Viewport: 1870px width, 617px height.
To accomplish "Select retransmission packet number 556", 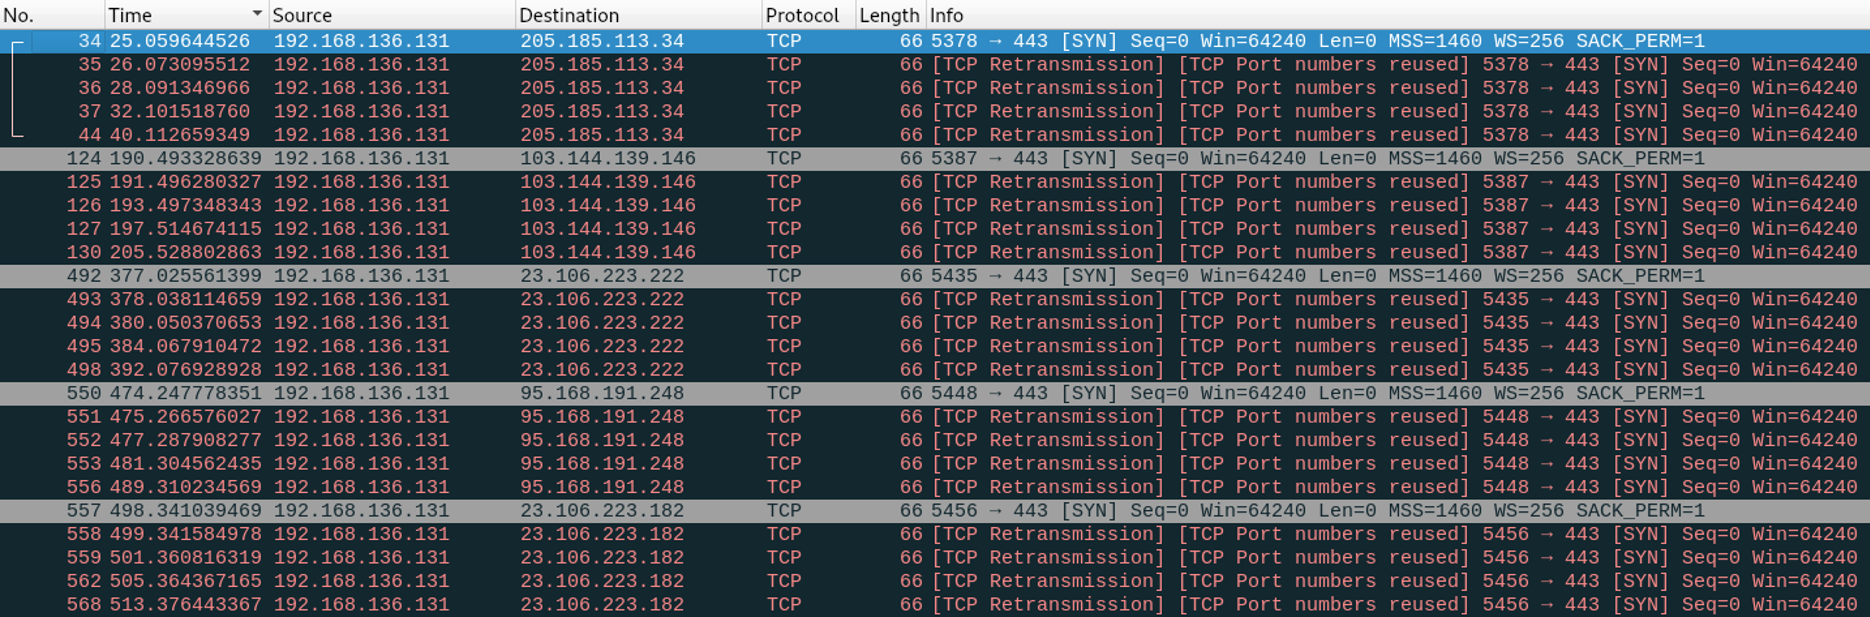I will [x=935, y=488].
